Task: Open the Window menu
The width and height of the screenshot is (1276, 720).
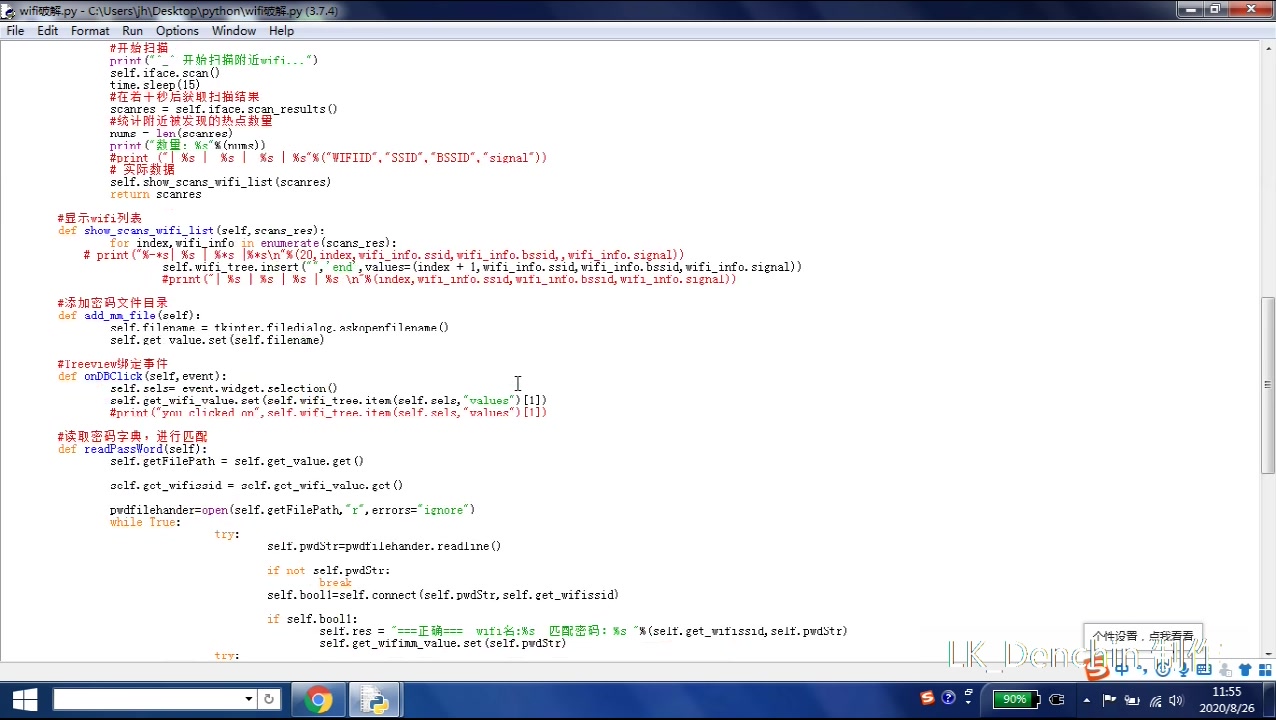Action: coord(234,31)
